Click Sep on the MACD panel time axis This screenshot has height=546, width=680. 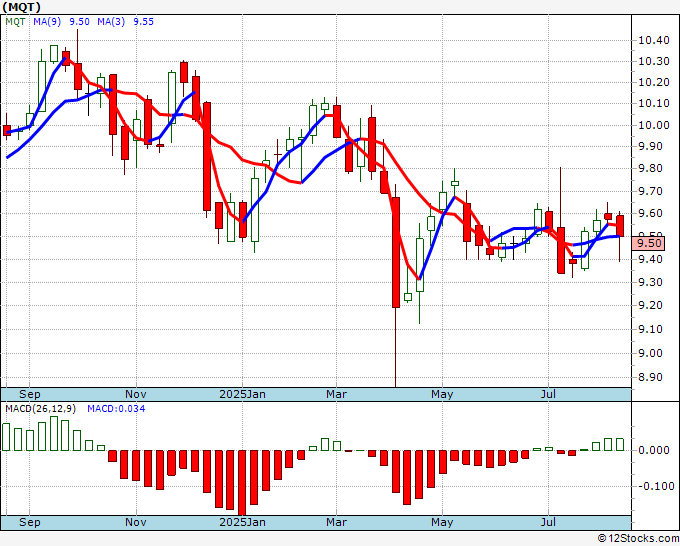click(x=29, y=522)
